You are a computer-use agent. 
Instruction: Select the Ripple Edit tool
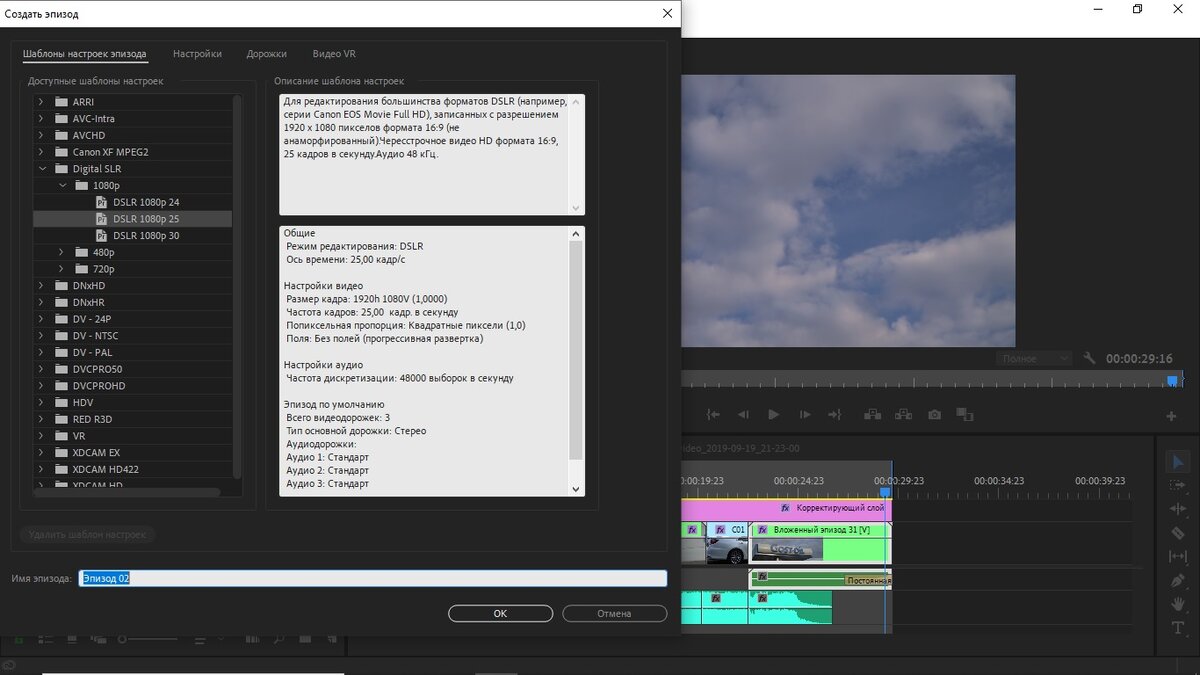[x=1177, y=510]
